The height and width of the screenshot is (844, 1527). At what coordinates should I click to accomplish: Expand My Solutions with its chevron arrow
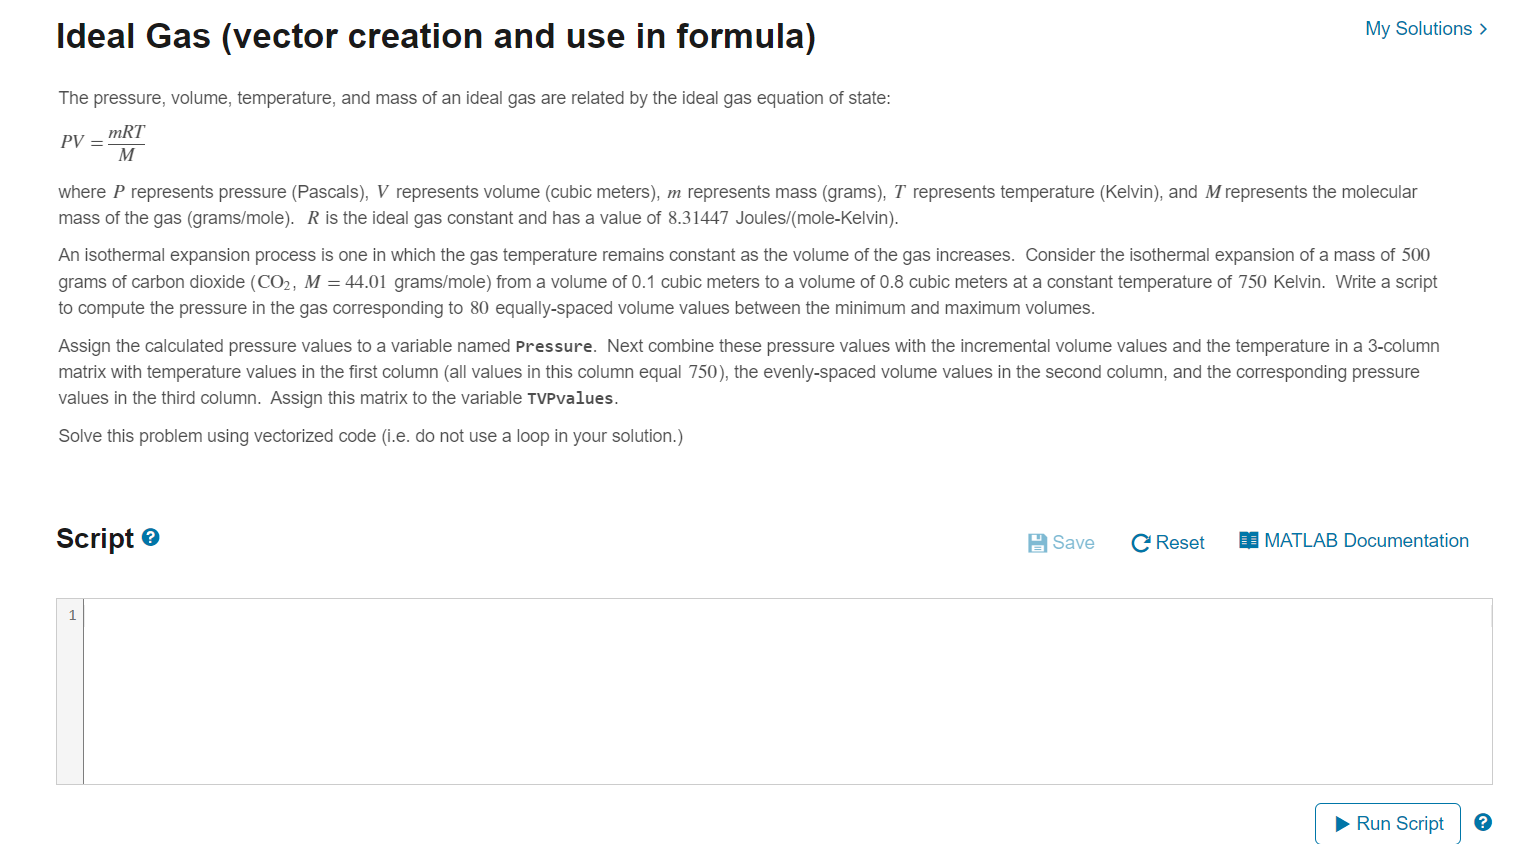coord(1484,29)
